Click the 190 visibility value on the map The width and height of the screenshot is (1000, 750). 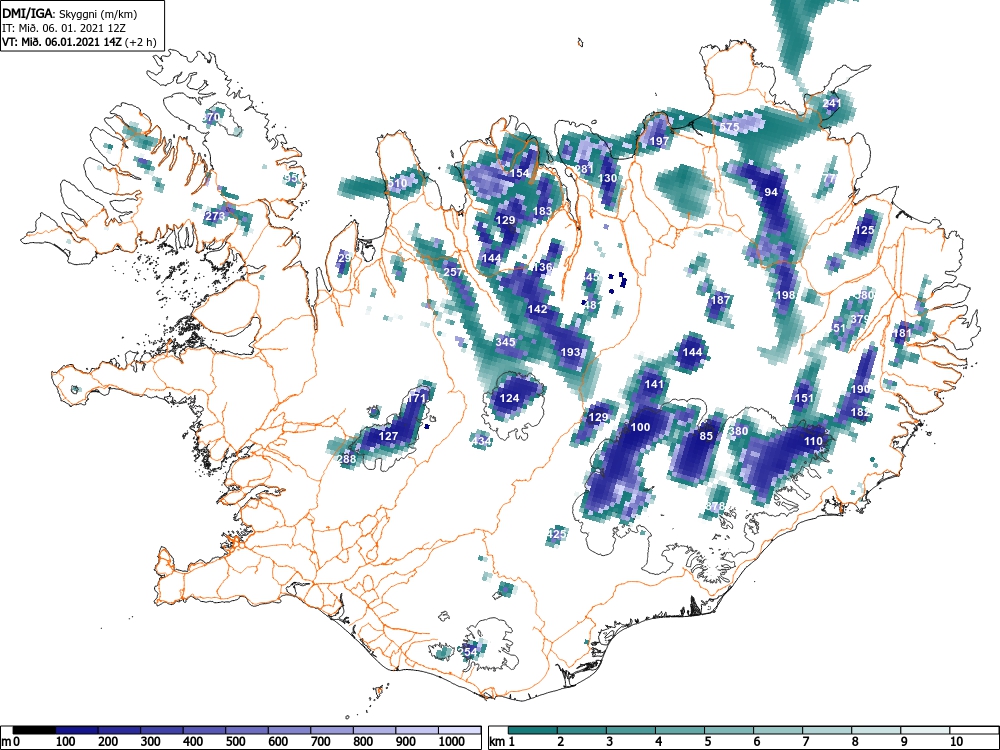pyautogui.click(x=860, y=389)
